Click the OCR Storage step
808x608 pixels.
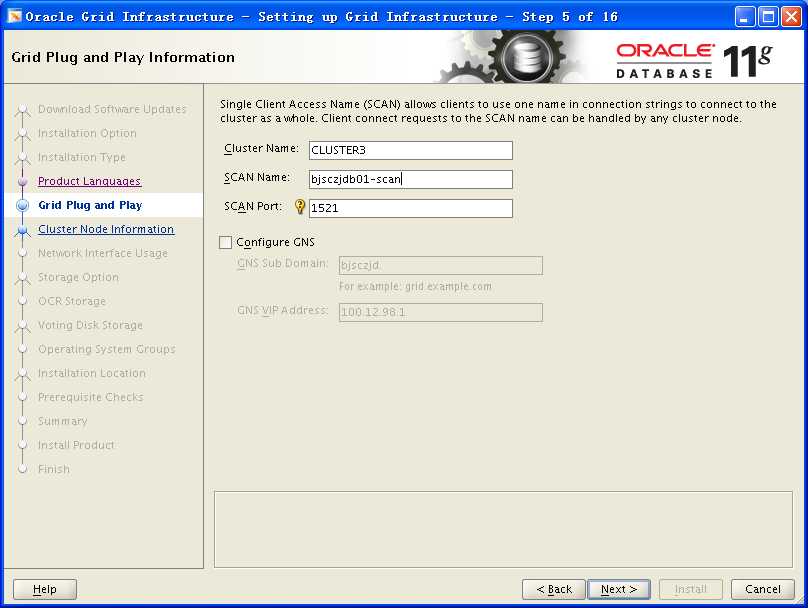pos(72,301)
